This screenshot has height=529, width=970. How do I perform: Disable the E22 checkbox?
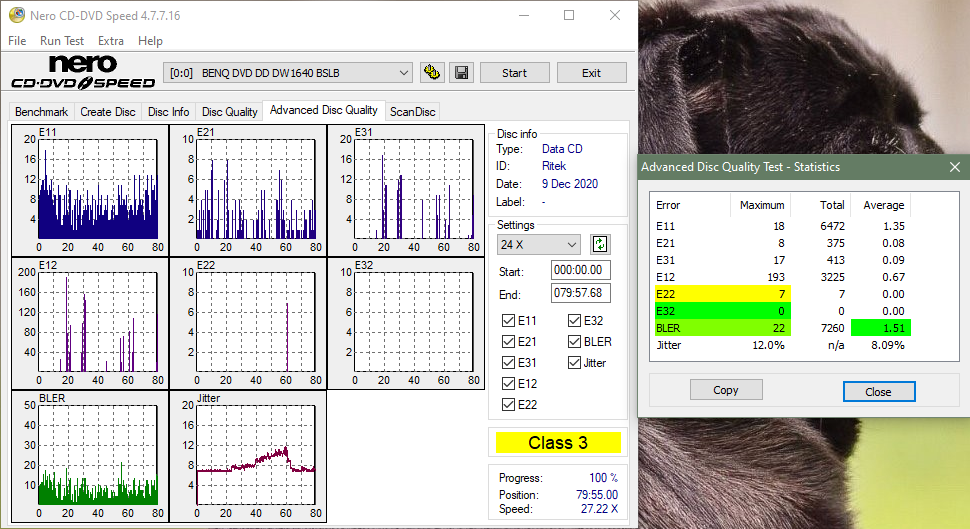pos(509,405)
